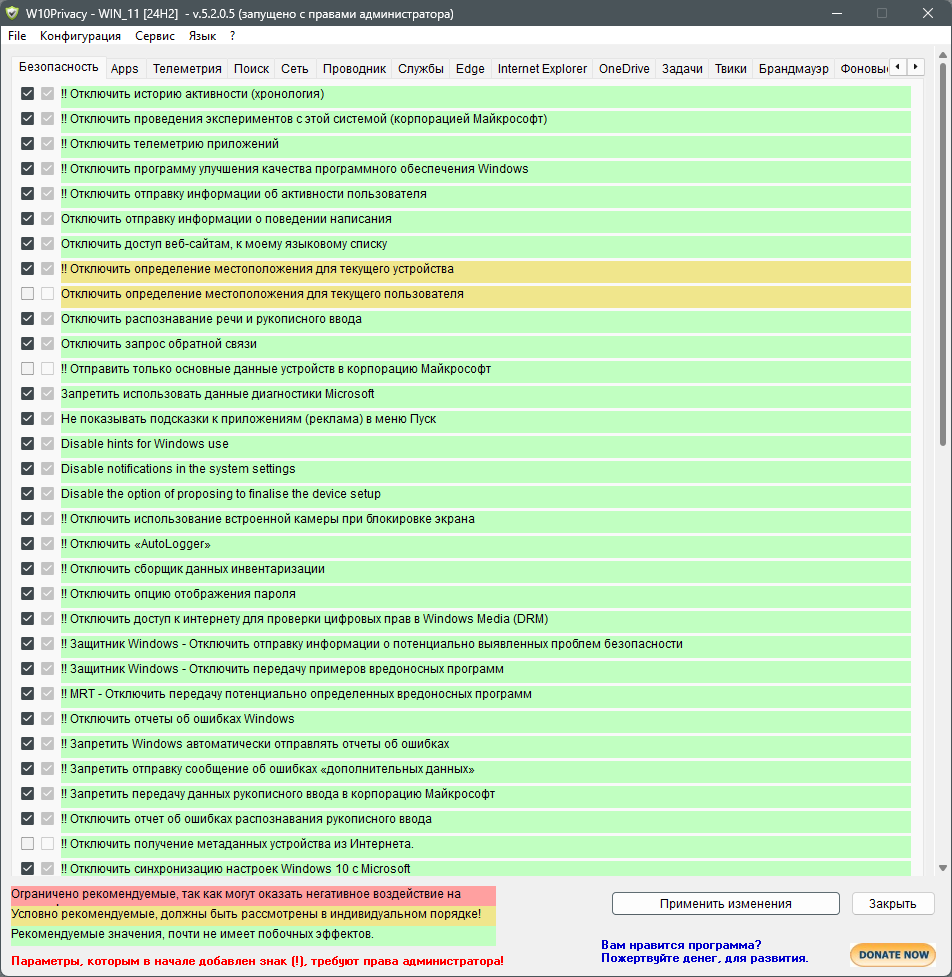Open the Internet Explorer tab
Image resolution: width=952 pixels, height=977 pixels.
pyautogui.click(x=542, y=69)
